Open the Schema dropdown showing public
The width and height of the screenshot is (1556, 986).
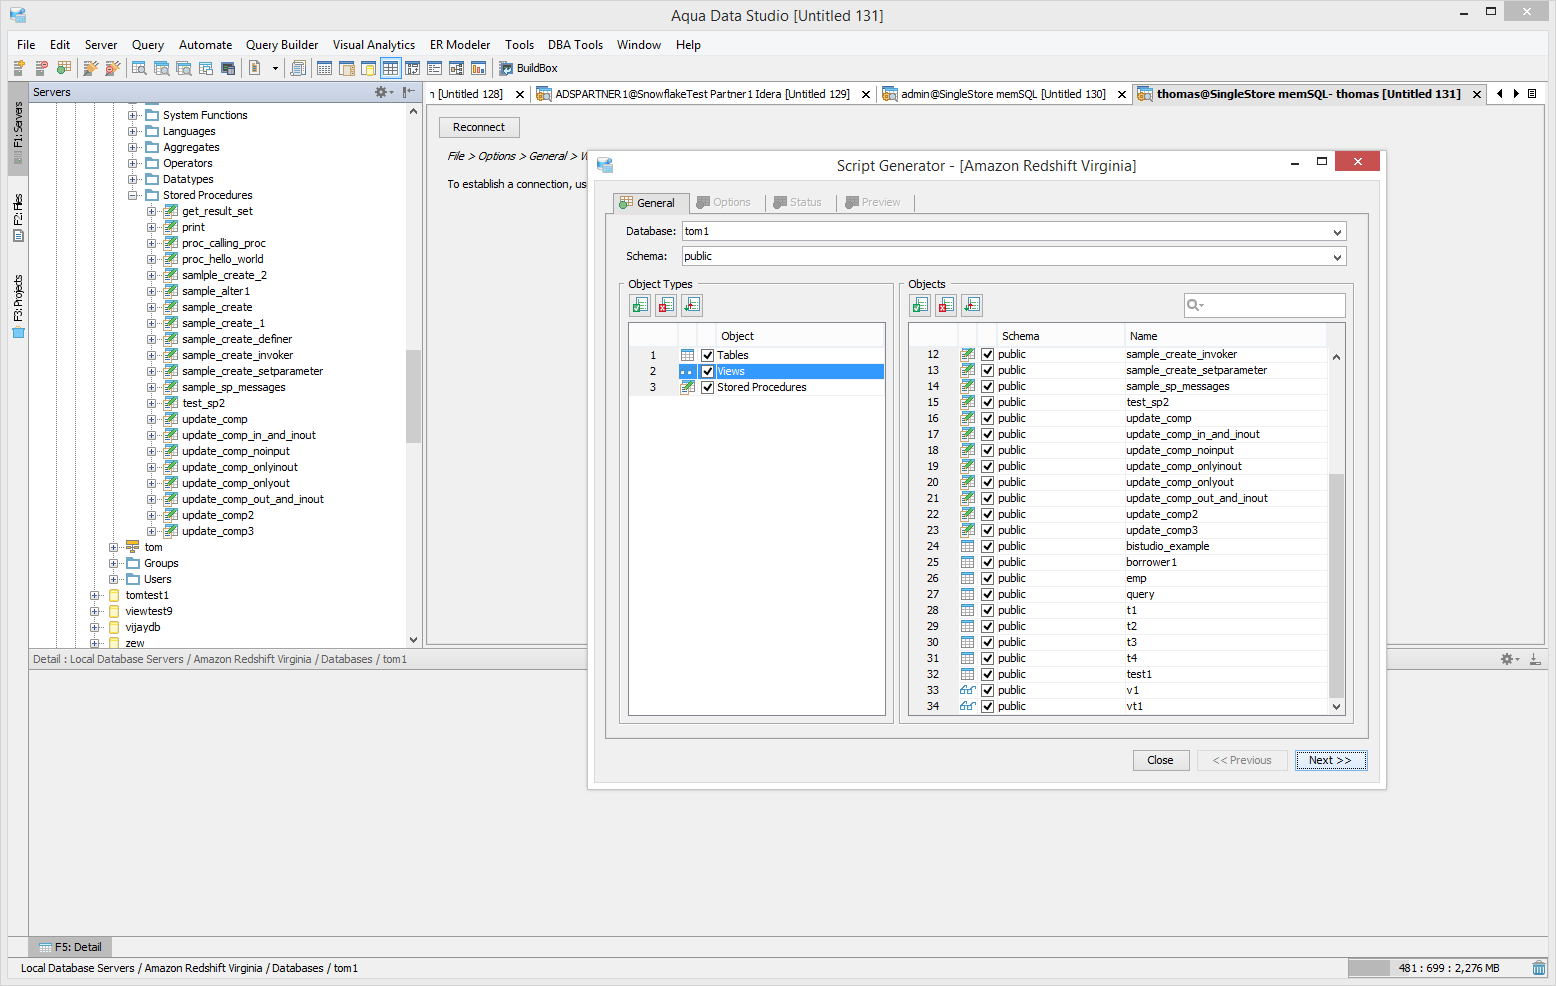1336,257
